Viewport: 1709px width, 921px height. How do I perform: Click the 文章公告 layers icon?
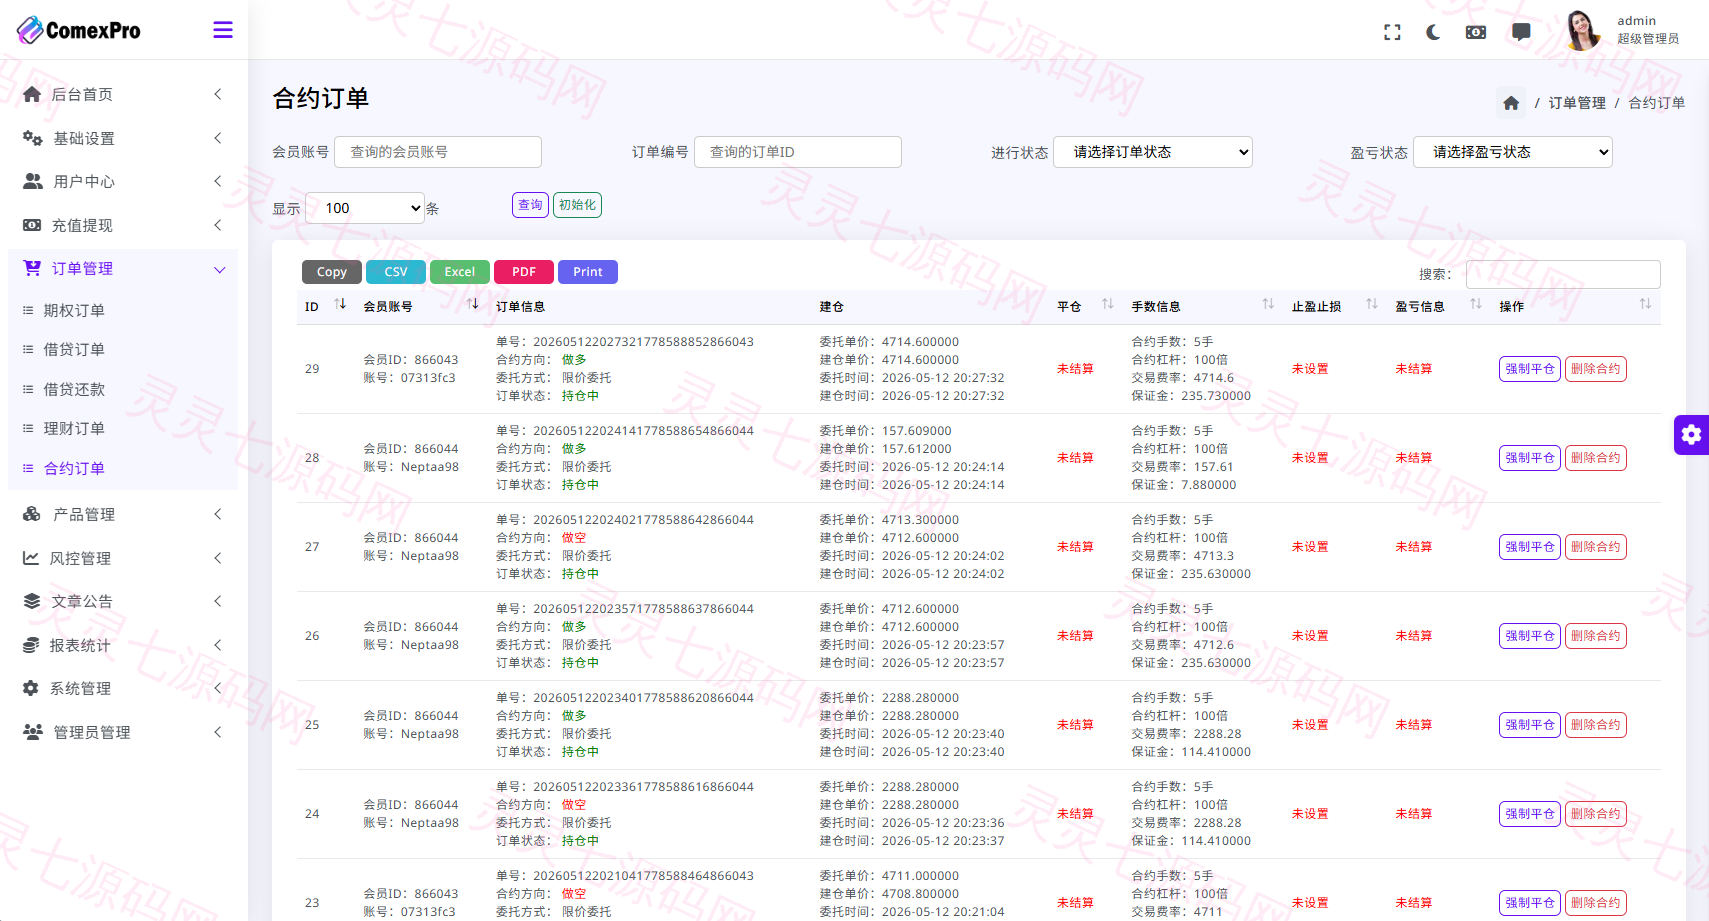(x=32, y=601)
